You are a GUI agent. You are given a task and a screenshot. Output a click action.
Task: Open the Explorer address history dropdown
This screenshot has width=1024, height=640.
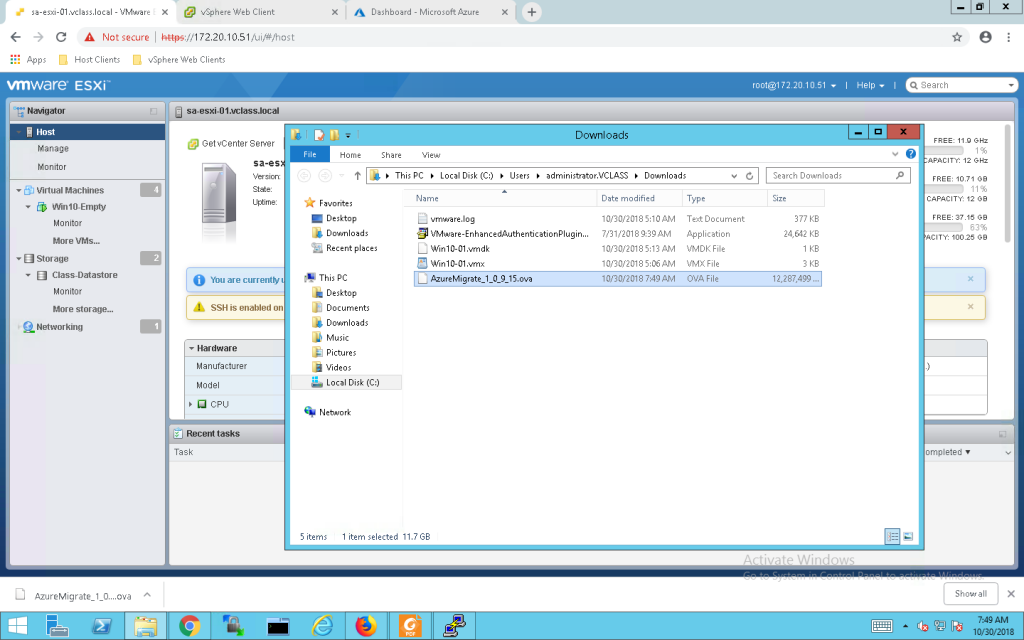pyautogui.click(x=734, y=176)
